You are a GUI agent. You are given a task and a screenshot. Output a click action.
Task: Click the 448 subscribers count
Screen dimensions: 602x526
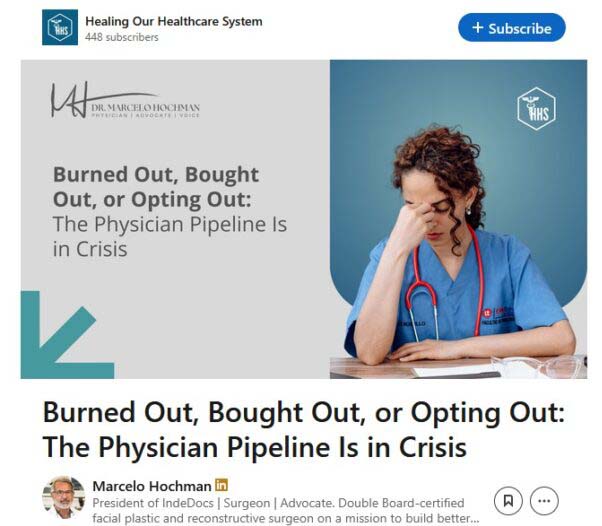pyautogui.click(x=122, y=37)
